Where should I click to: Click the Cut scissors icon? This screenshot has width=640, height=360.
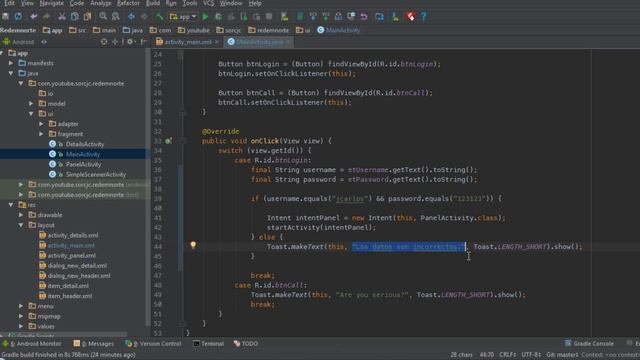[x=62, y=16]
